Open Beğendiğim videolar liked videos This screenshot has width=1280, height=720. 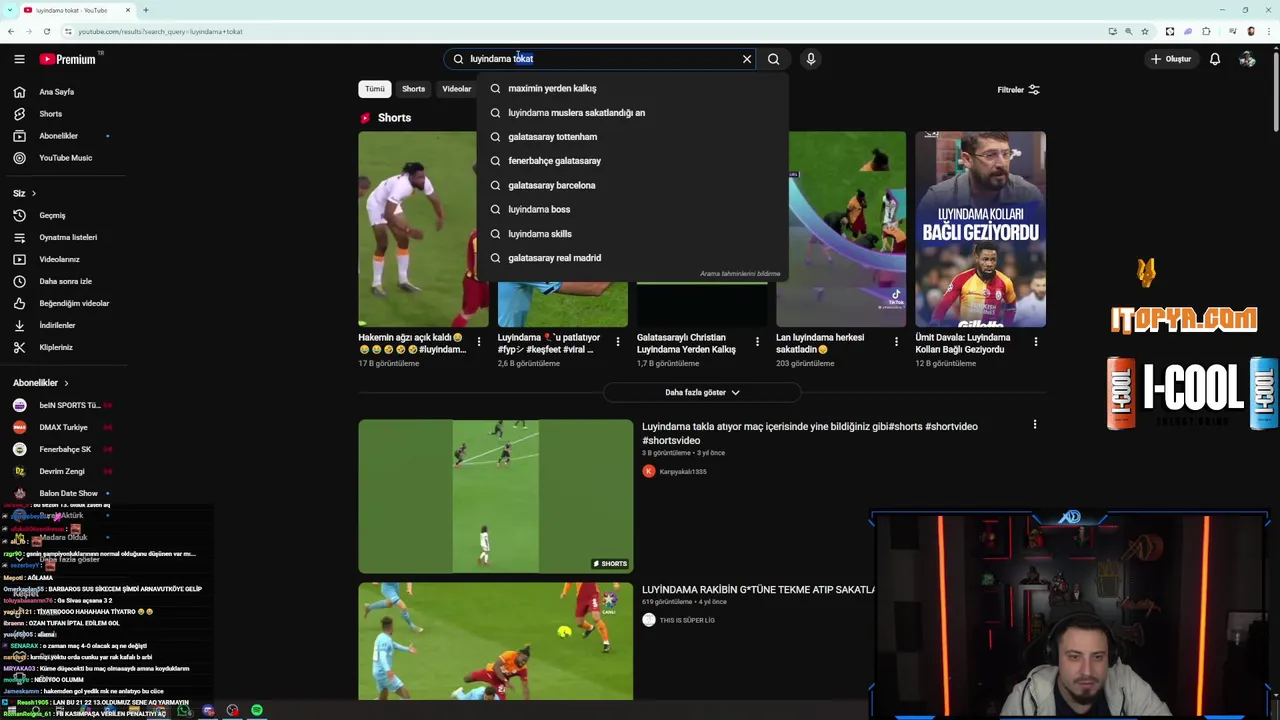(74, 303)
